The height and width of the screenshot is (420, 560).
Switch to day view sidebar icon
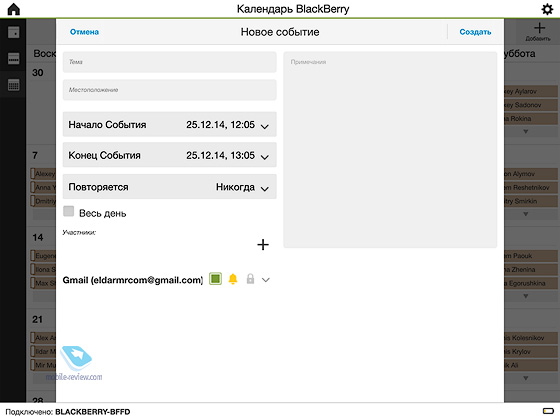pyautogui.click(x=14, y=32)
